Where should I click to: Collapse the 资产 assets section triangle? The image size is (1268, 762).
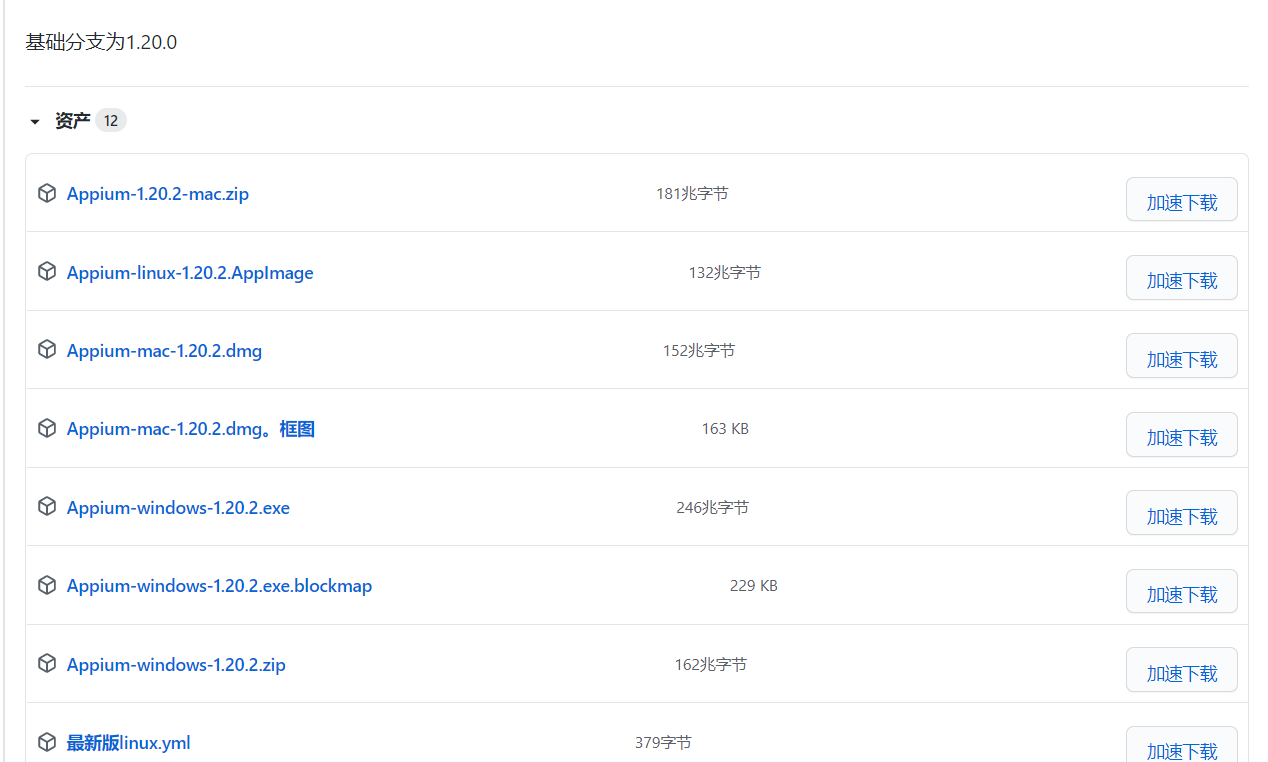pyautogui.click(x=35, y=122)
